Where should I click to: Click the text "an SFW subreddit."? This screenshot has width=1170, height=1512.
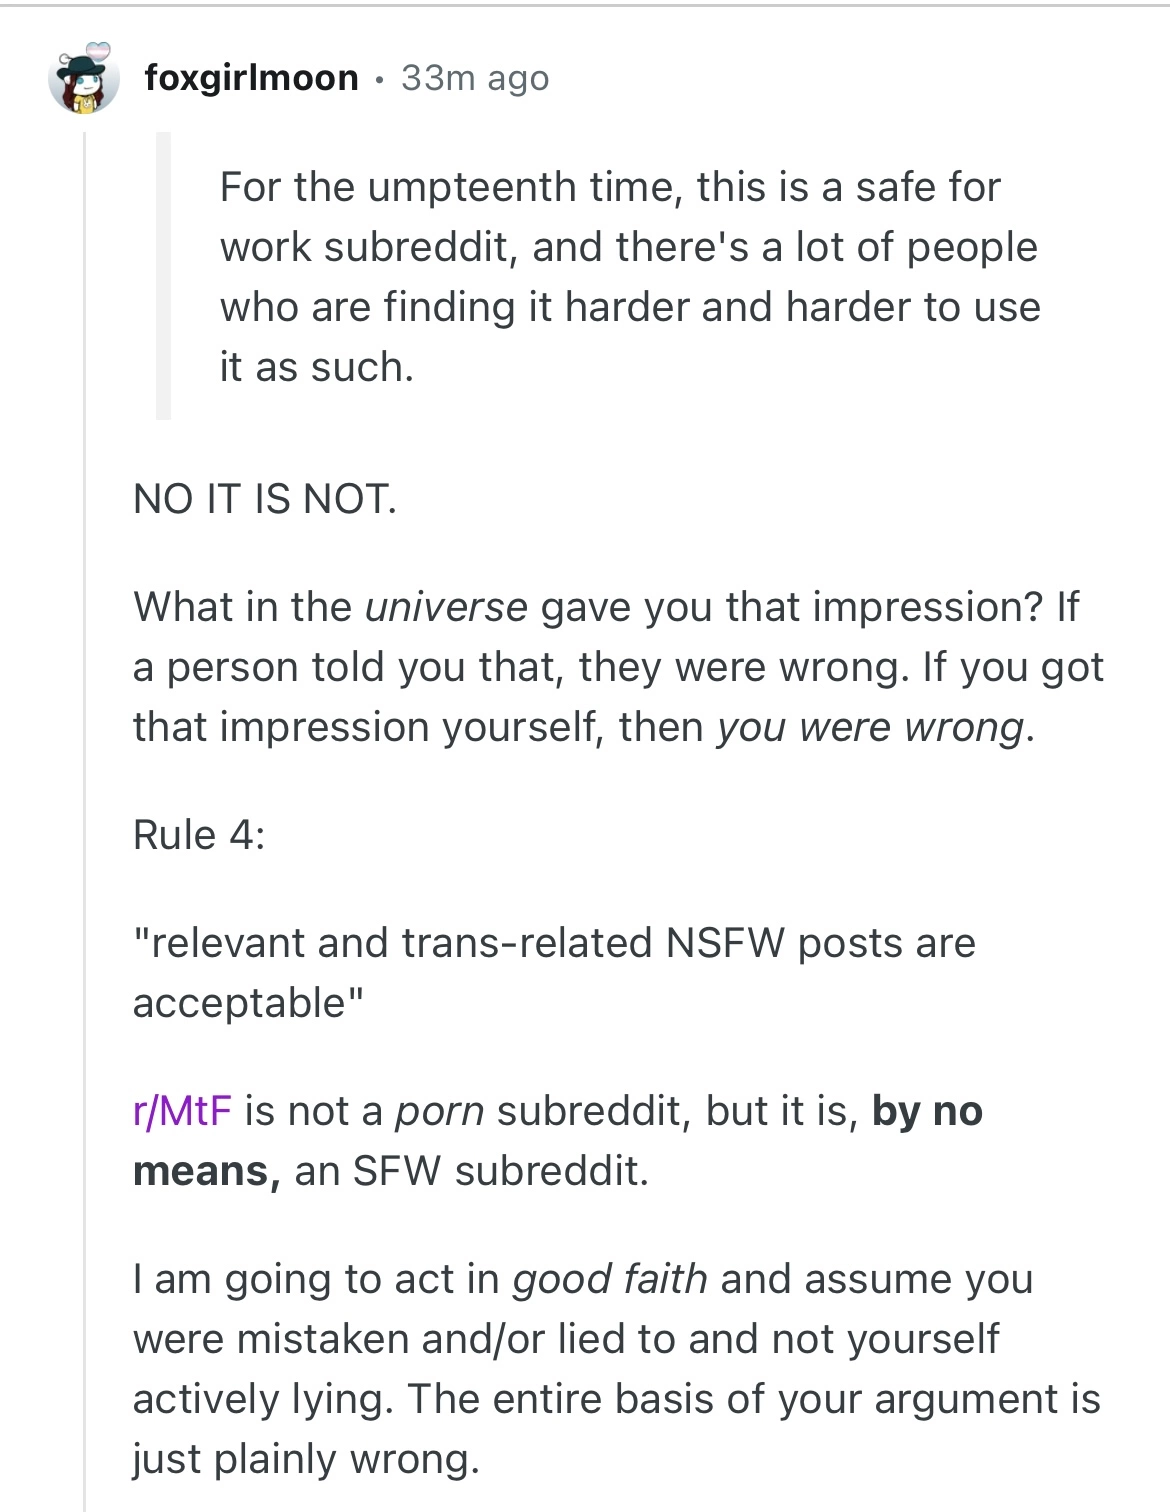click(x=471, y=1171)
